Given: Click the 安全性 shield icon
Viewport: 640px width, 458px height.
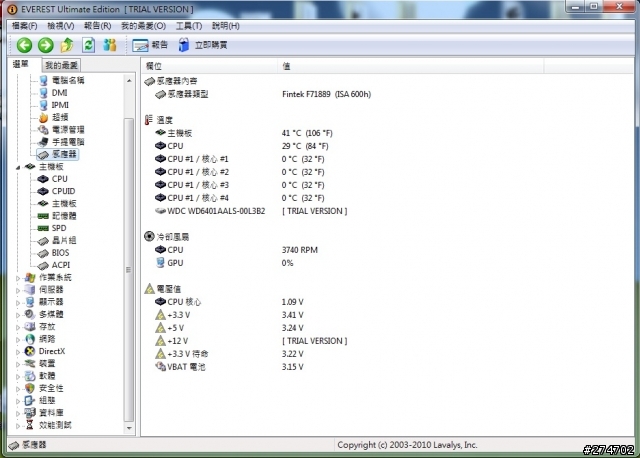Looking at the screenshot, I should [30, 388].
